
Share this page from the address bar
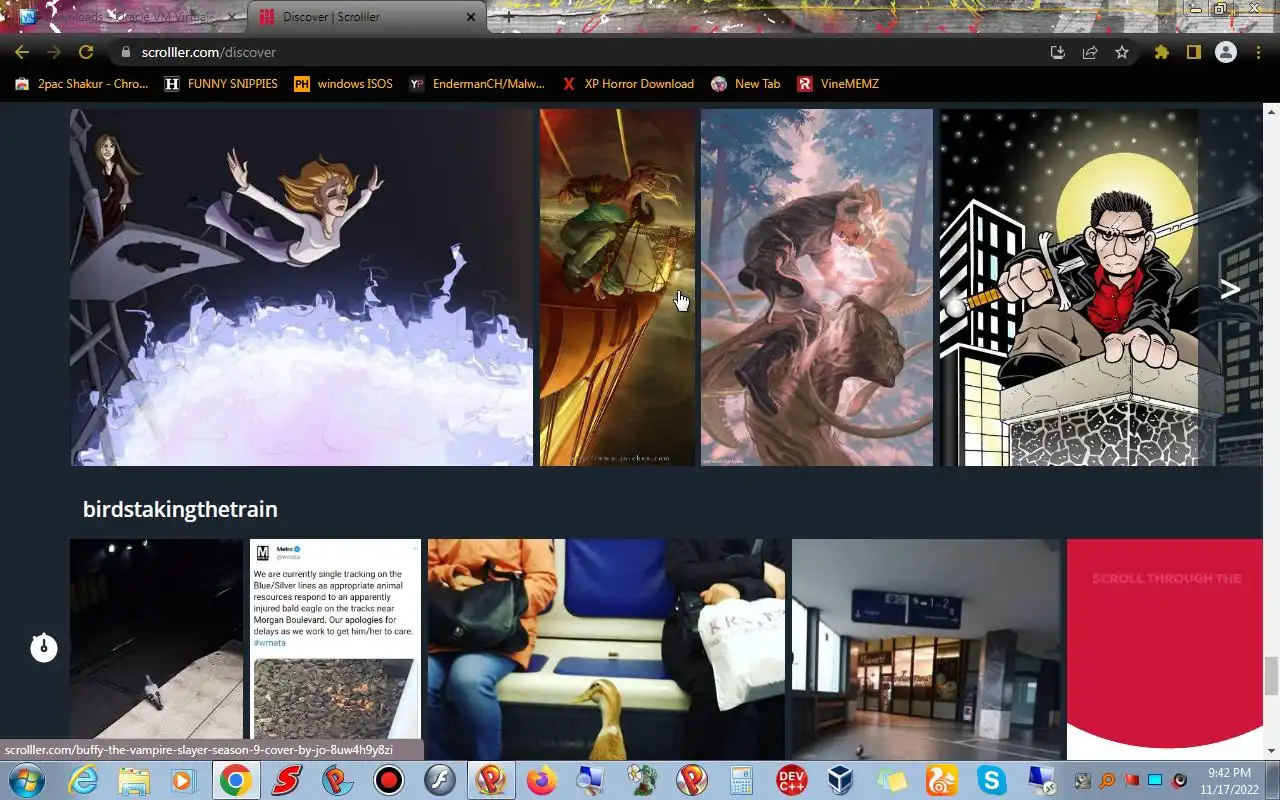pos(1090,52)
